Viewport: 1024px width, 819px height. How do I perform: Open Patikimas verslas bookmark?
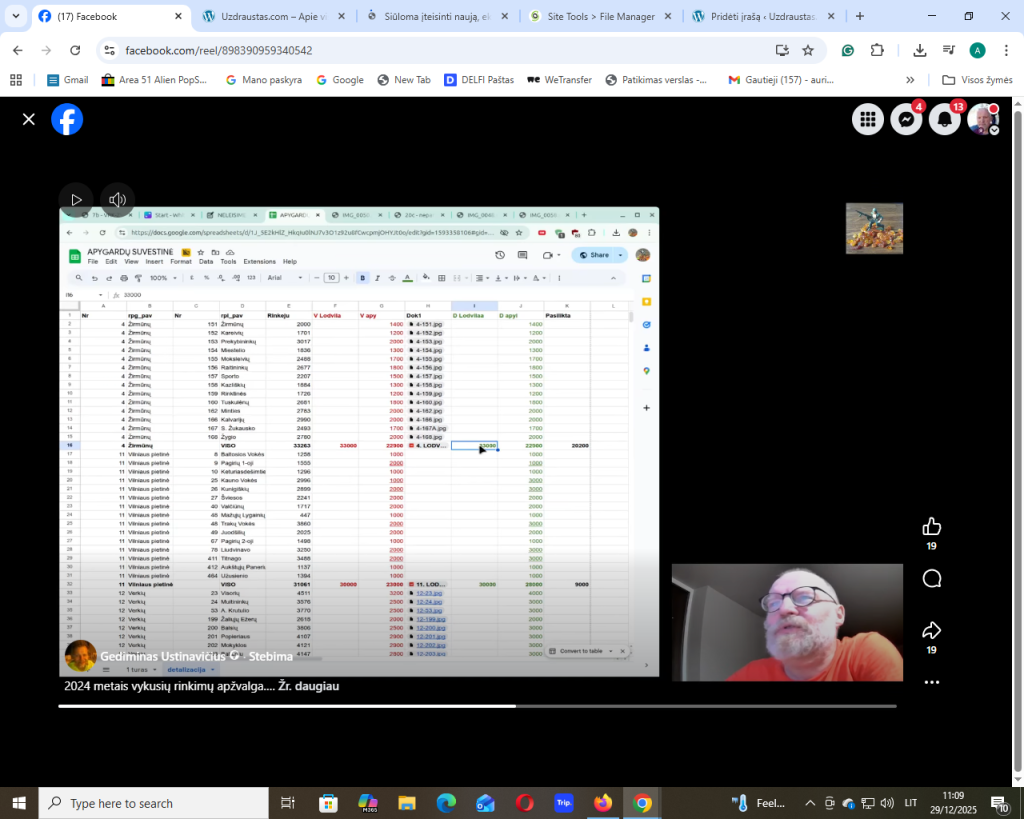point(656,80)
